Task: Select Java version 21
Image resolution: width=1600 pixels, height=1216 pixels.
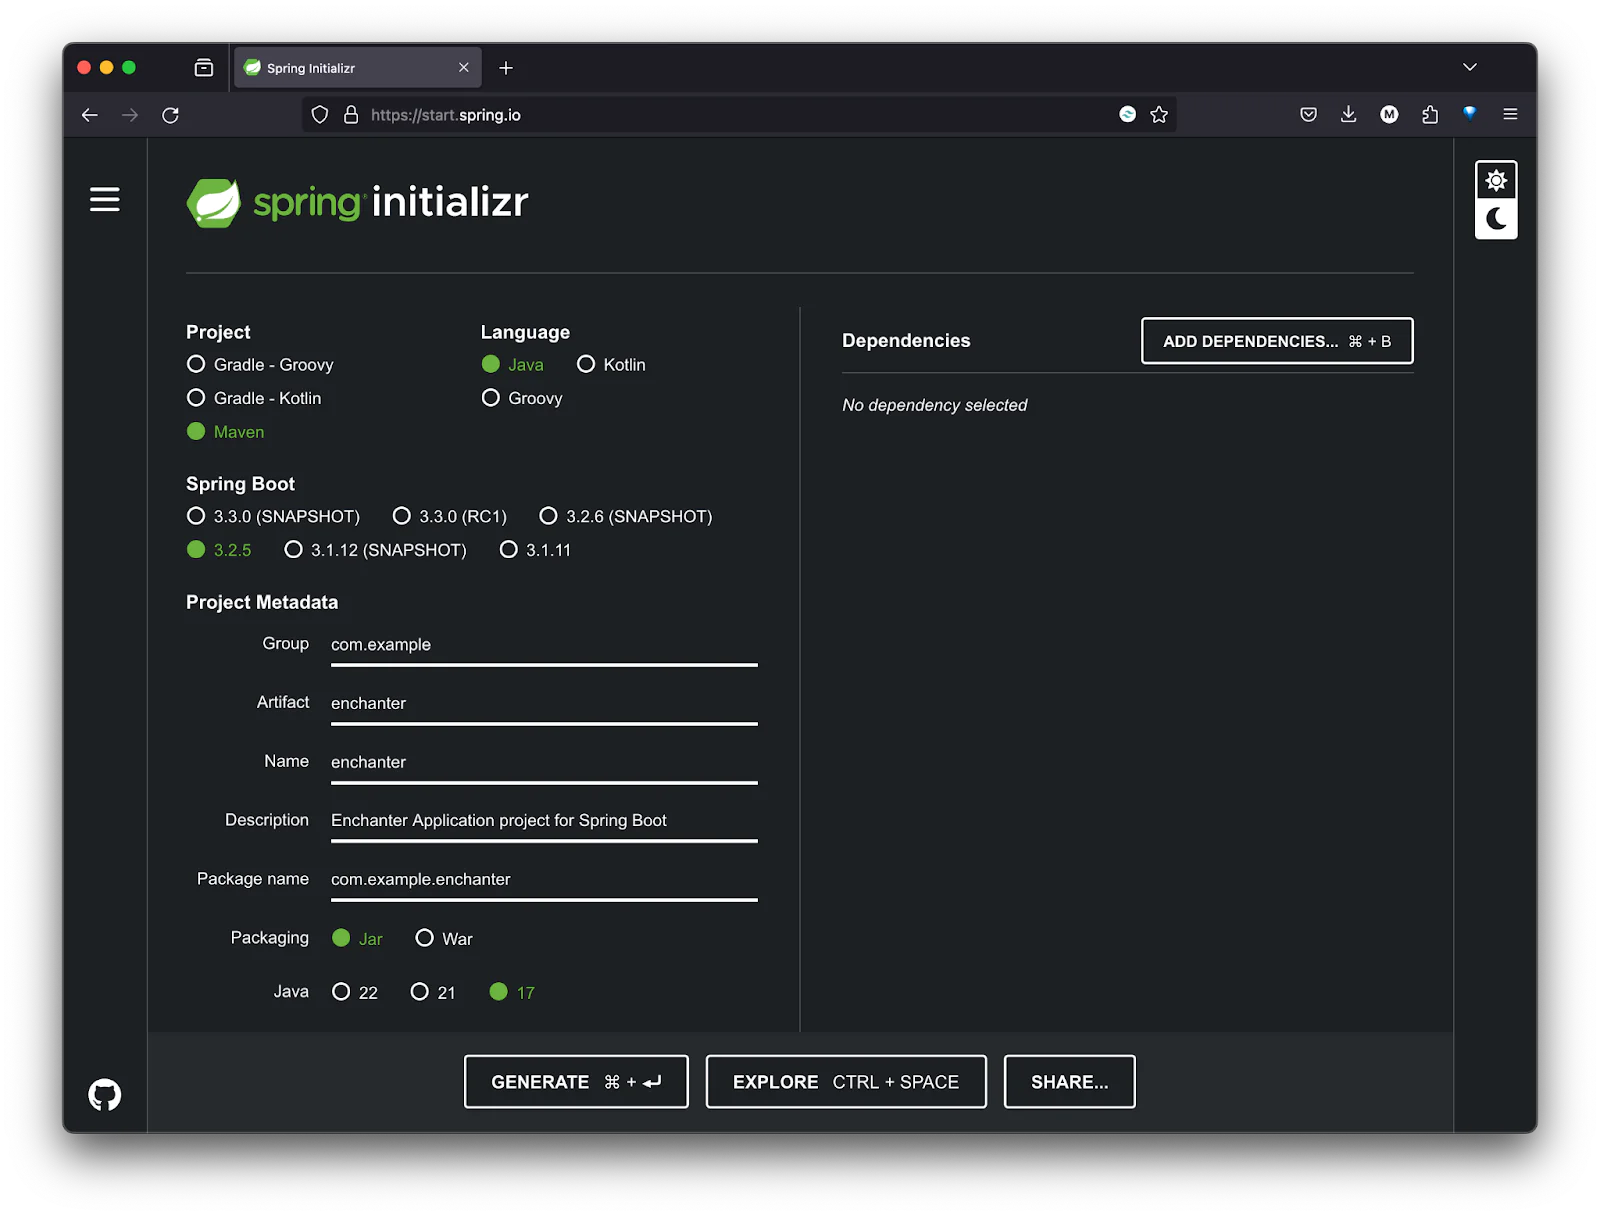Action: tap(433, 992)
